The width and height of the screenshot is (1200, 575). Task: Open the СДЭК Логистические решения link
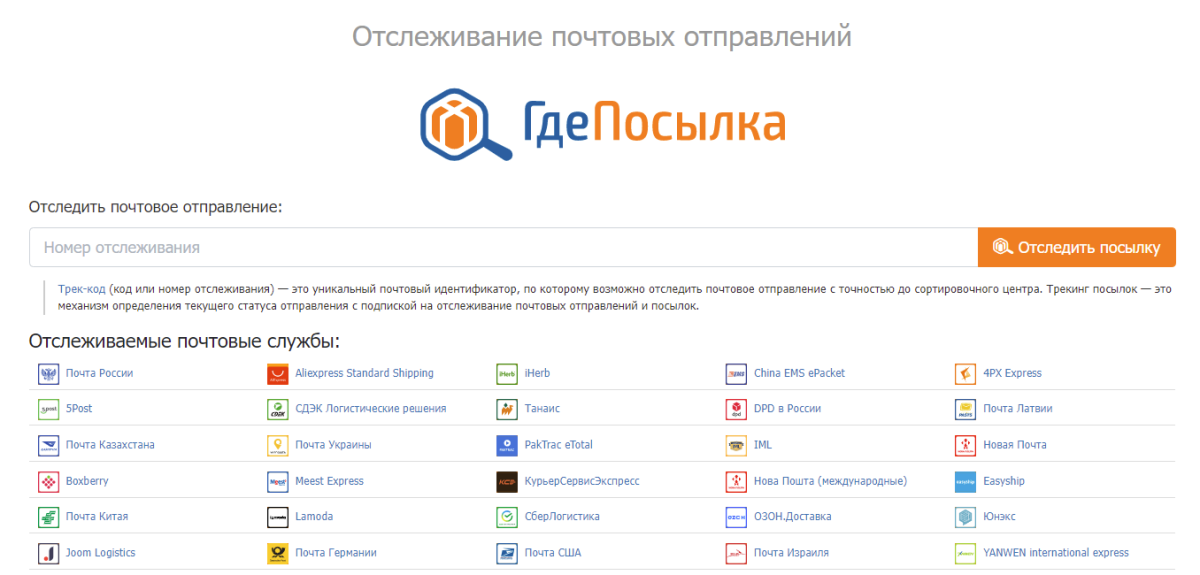click(371, 408)
